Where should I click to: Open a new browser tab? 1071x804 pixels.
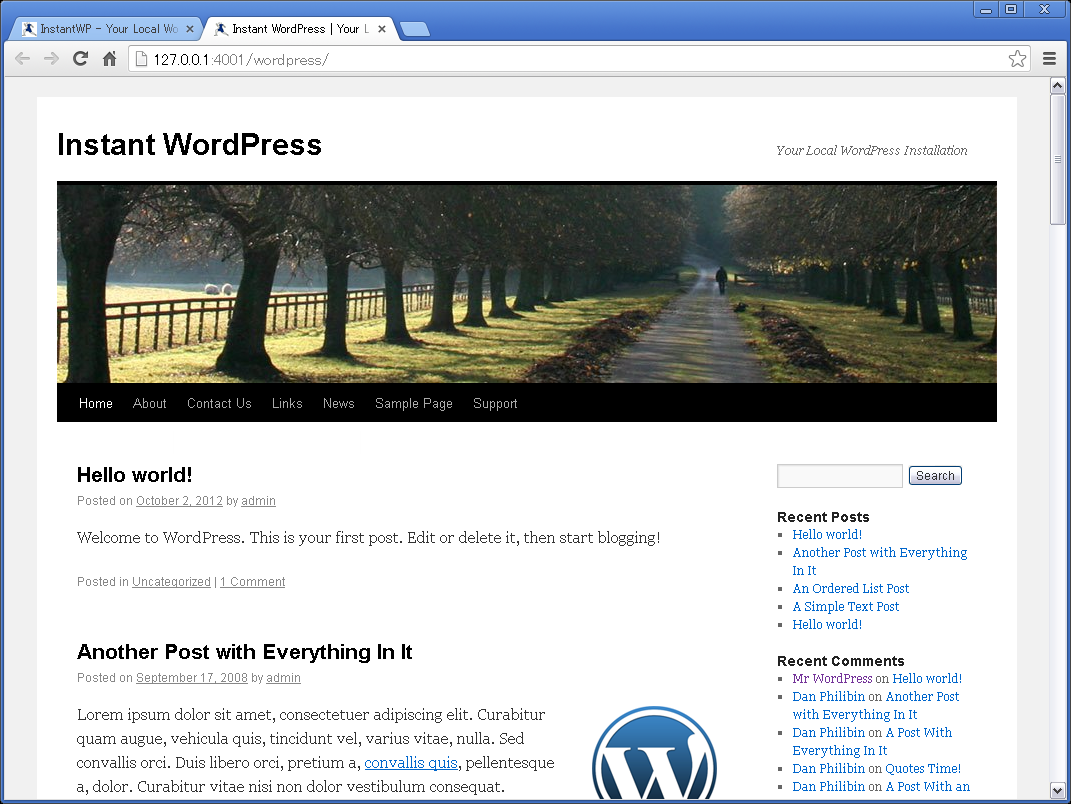[x=415, y=29]
